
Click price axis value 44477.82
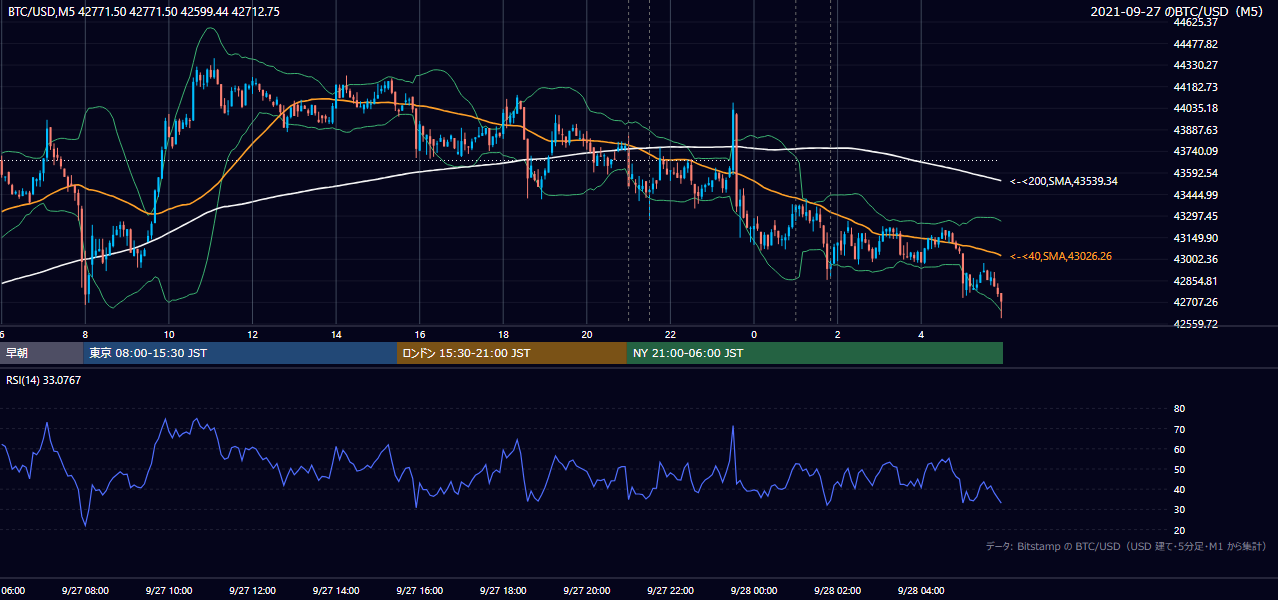1196,44
